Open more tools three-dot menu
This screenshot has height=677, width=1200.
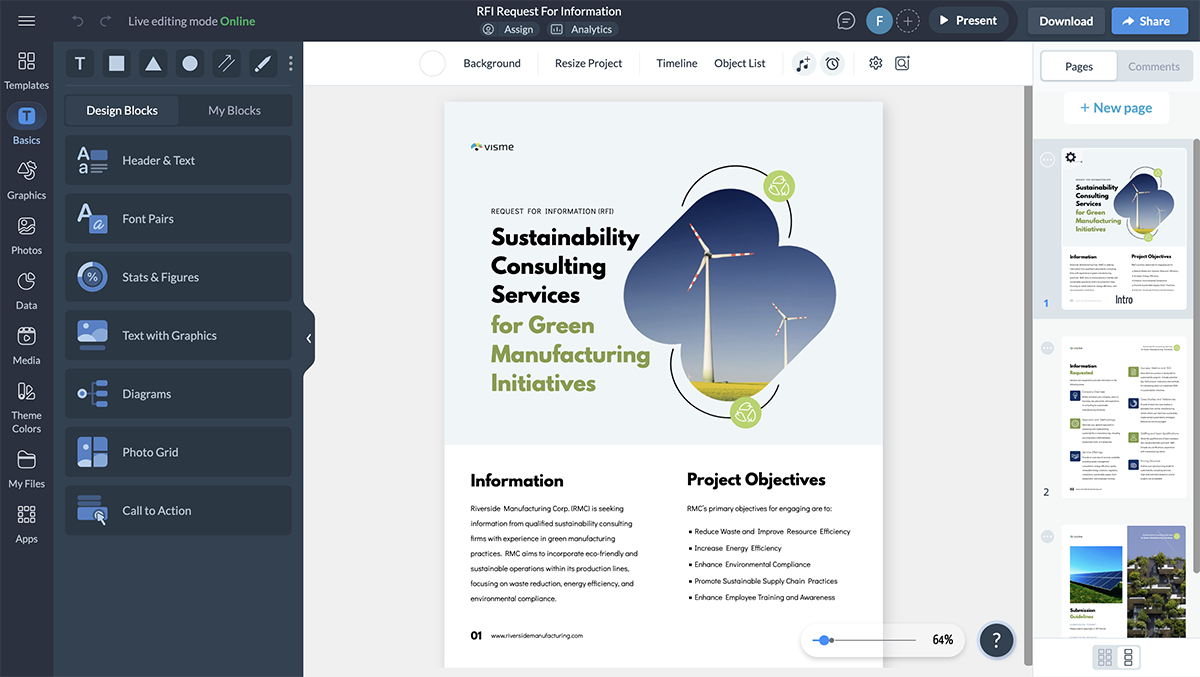click(x=291, y=64)
